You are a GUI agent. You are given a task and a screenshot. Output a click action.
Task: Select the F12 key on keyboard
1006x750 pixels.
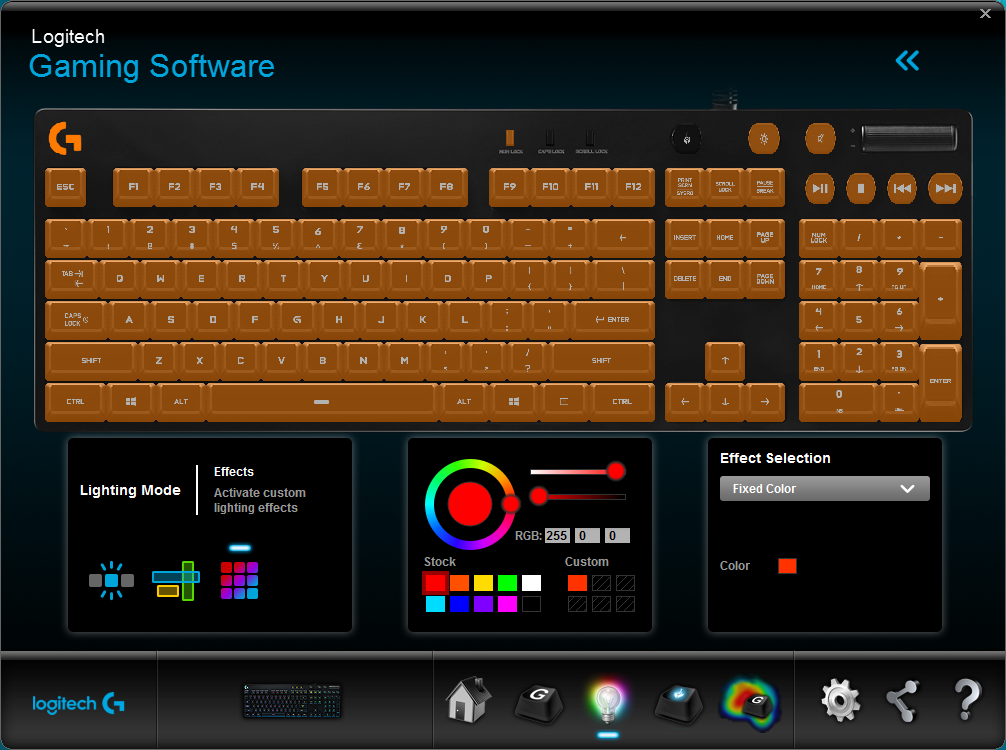[x=633, y=187]
